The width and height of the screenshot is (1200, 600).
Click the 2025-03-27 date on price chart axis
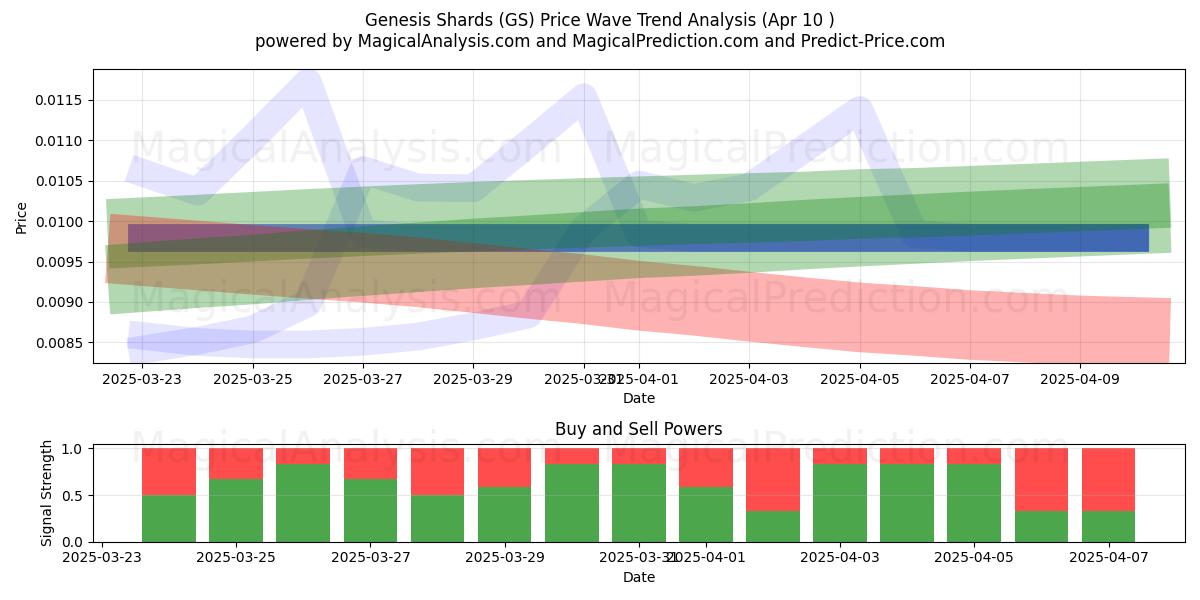[363, 380]
